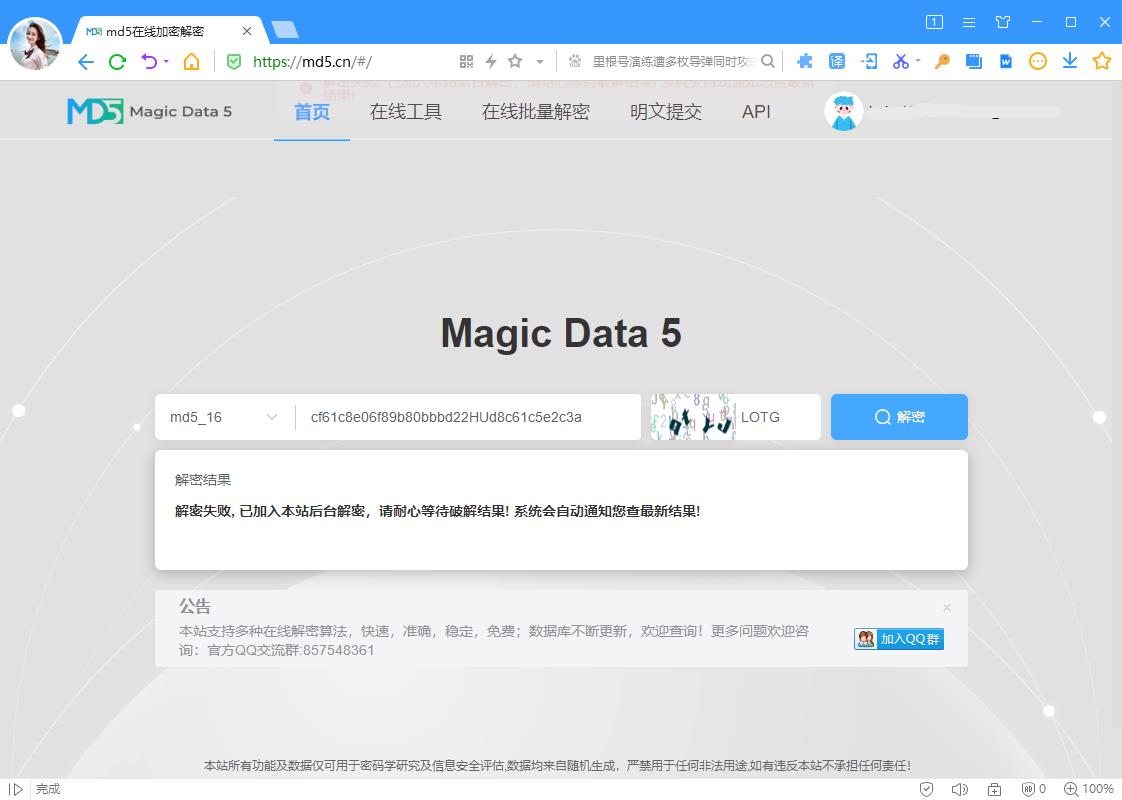1122x800 pixels.
Task: Bookmark this page with the star icon
Action: tap(515, 62)
